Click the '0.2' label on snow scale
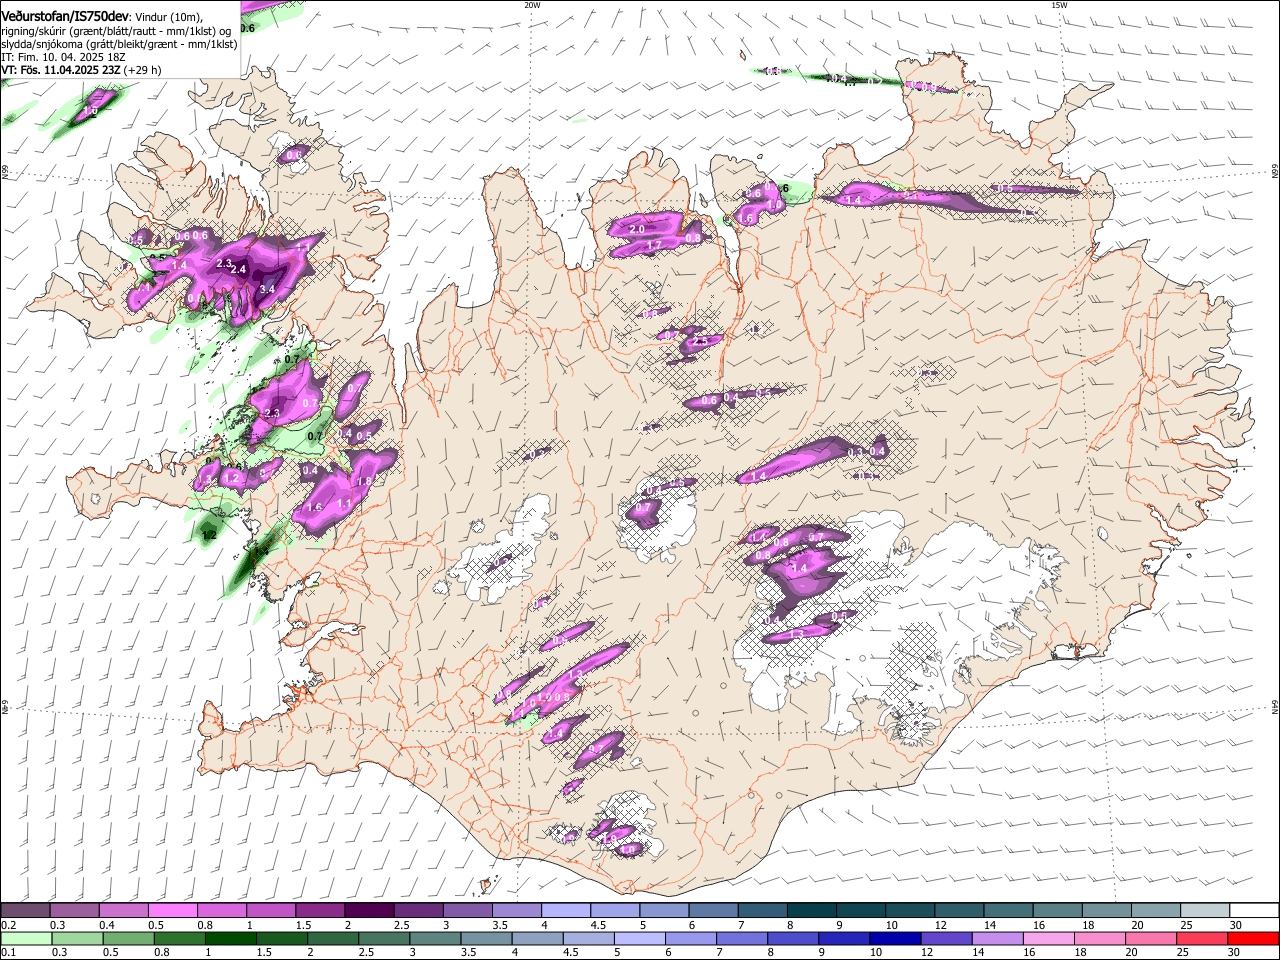Image resolution: width=1280 pixels, height=960 pixels. 8,925
